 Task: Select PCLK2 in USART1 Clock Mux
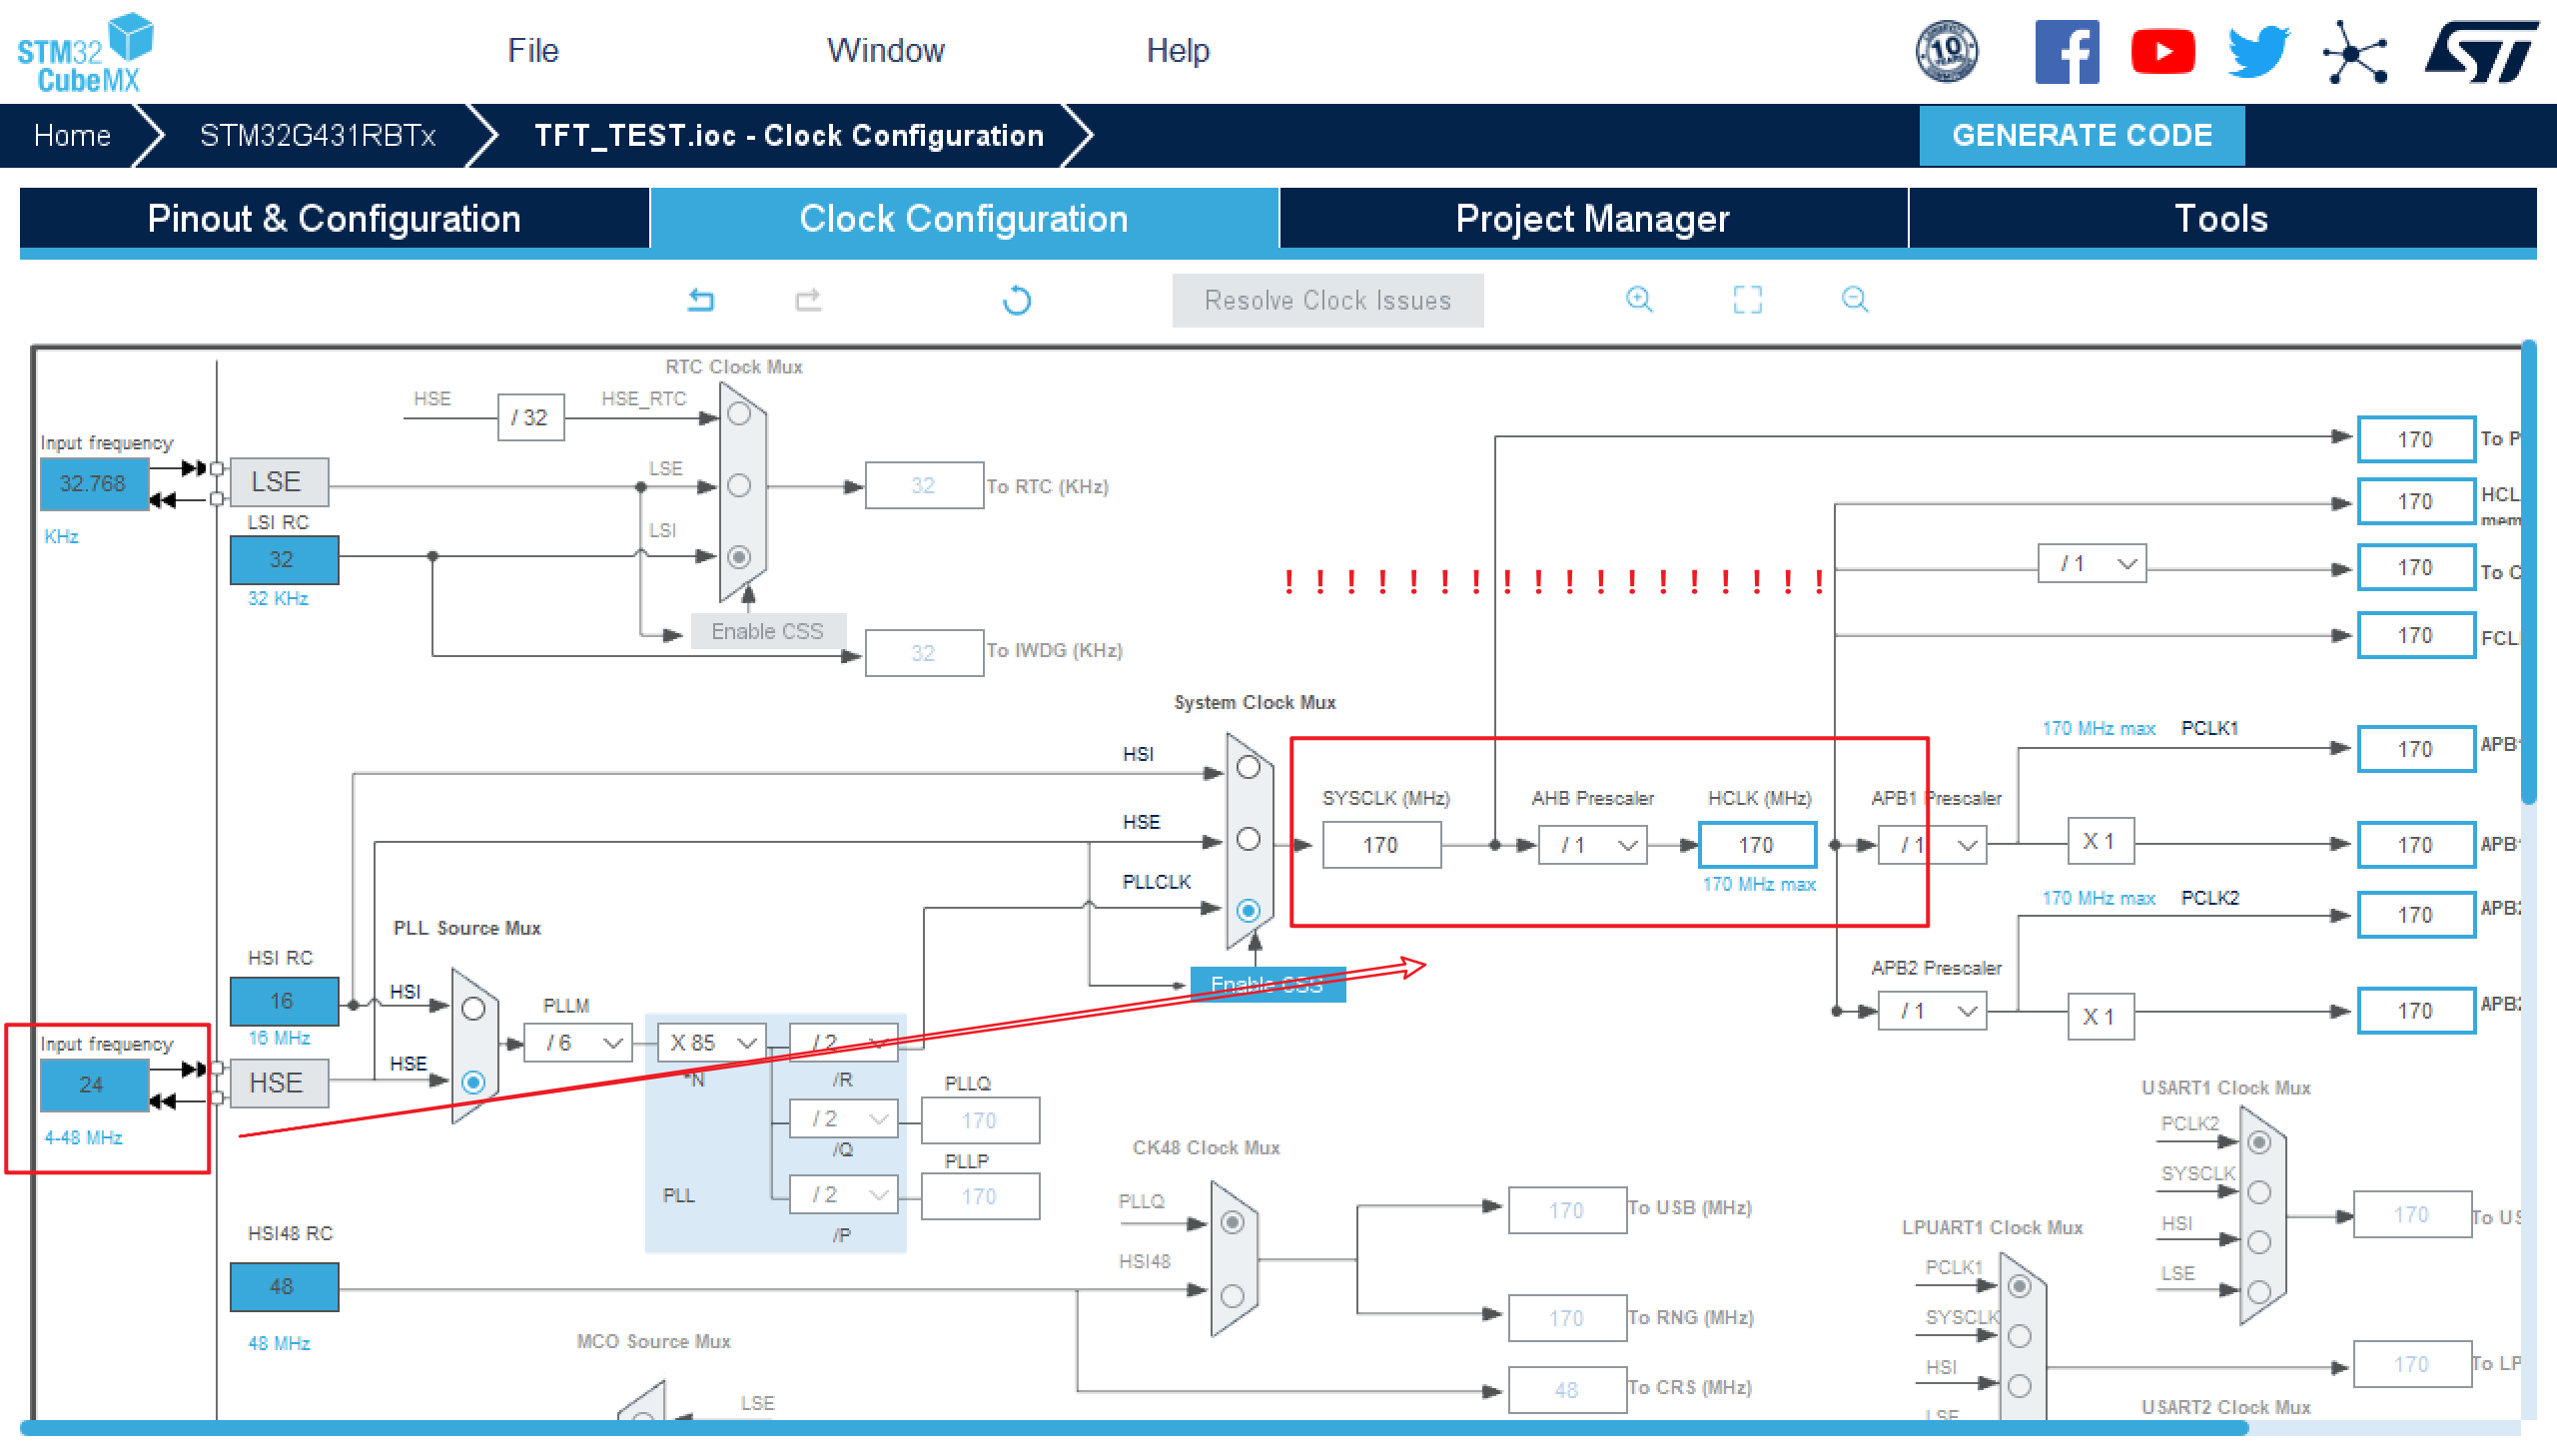click(2259, 1142)
